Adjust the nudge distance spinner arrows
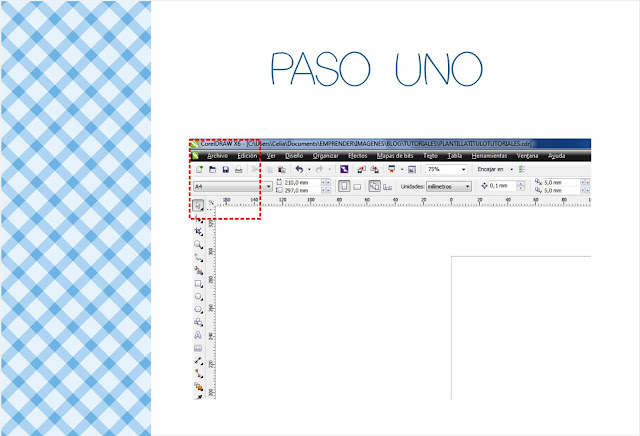 [x=520, y=186]
